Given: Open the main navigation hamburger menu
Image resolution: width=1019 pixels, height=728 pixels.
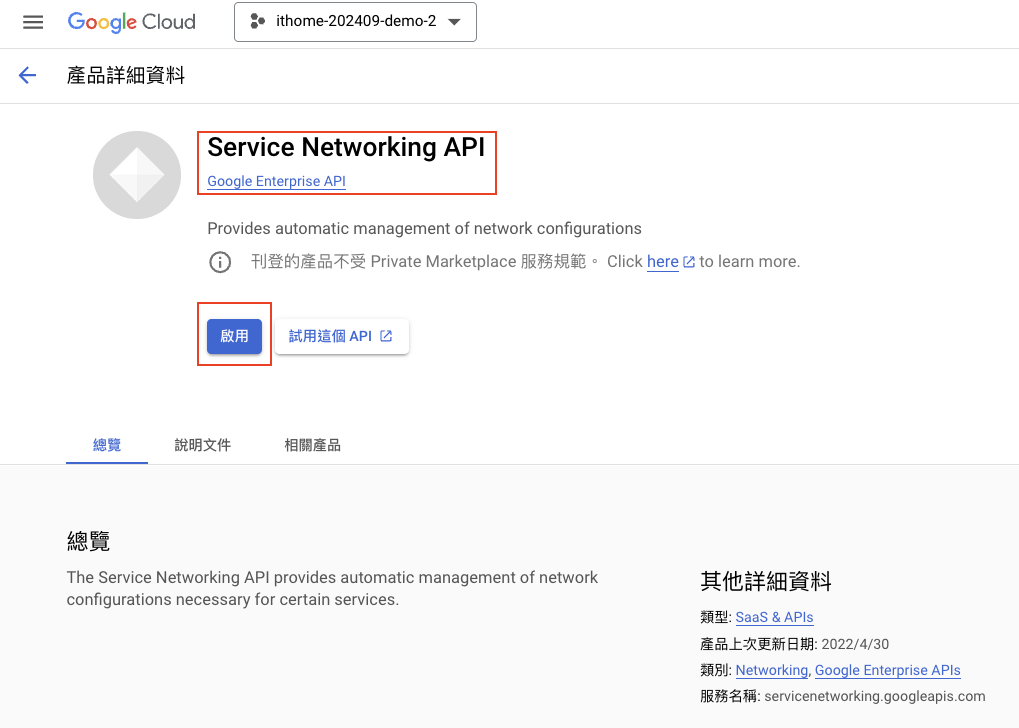Looking at the screenshot, I should (x=33, y=22).
